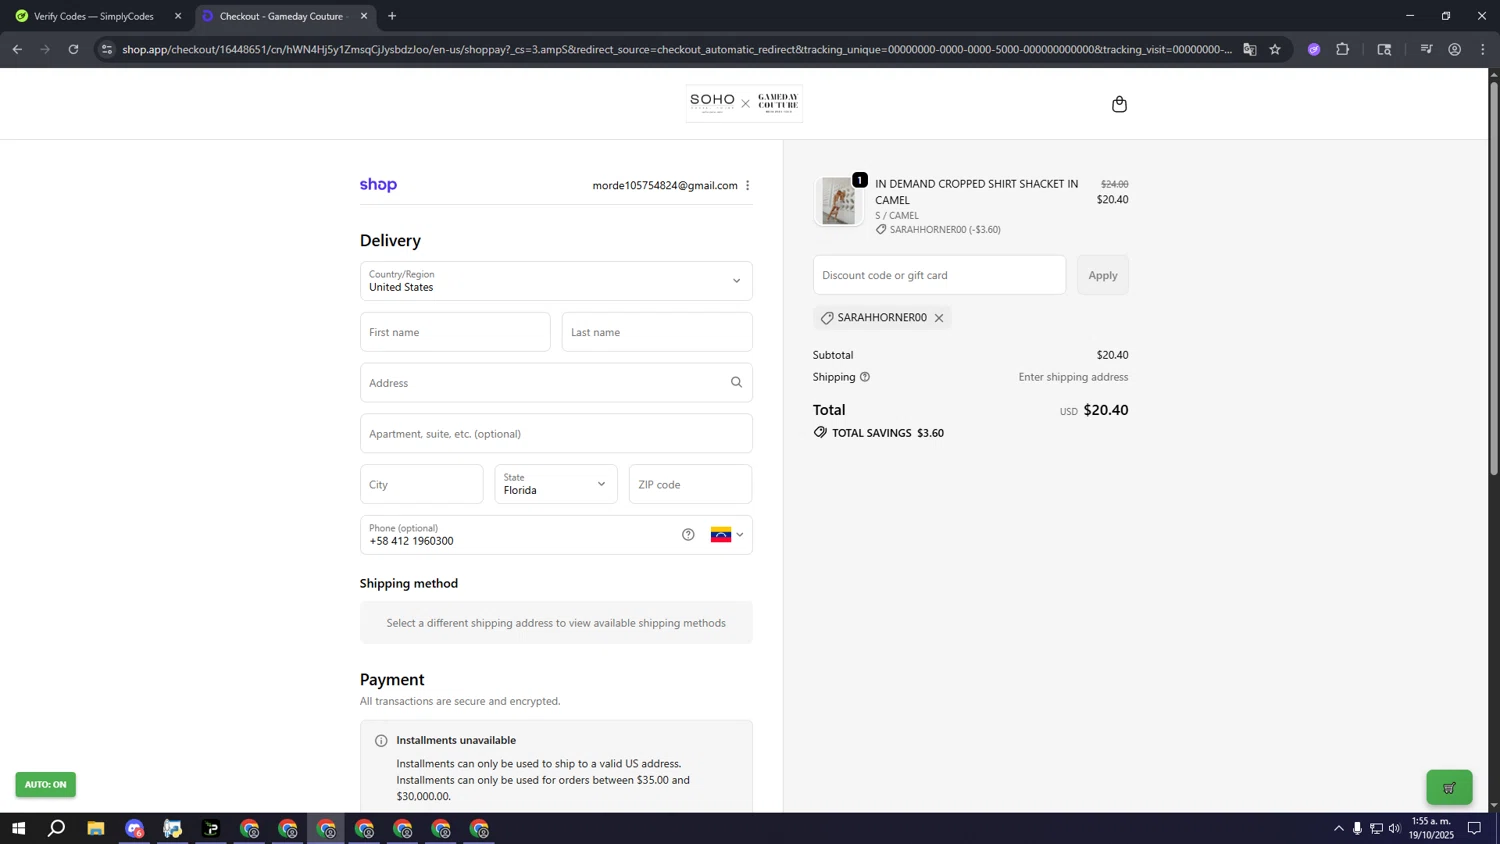Open the Chrome profile icon

click(x=1455, y=49)
